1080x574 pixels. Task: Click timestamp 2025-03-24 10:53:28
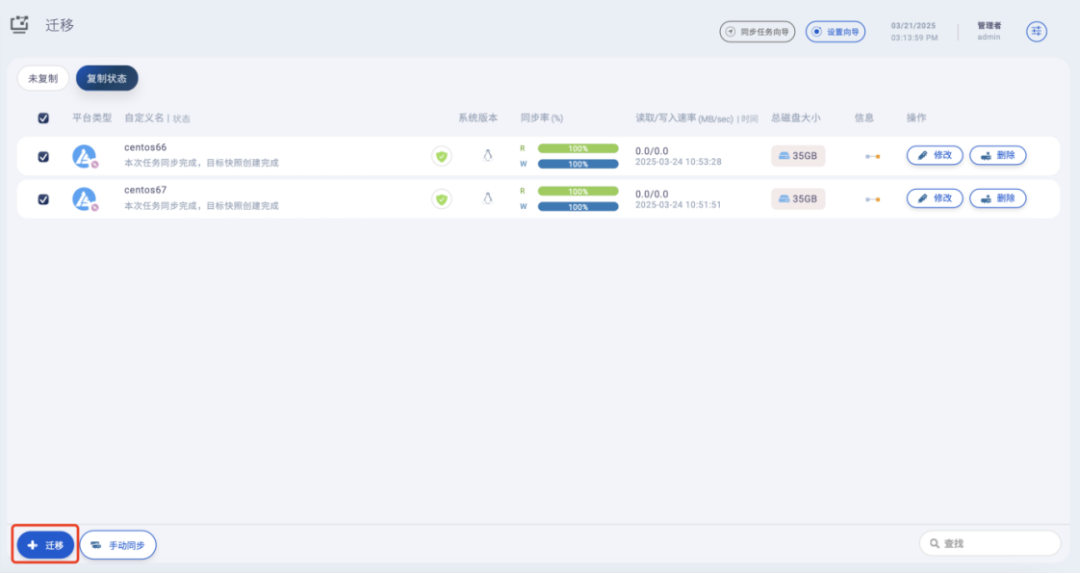[678, 162]
